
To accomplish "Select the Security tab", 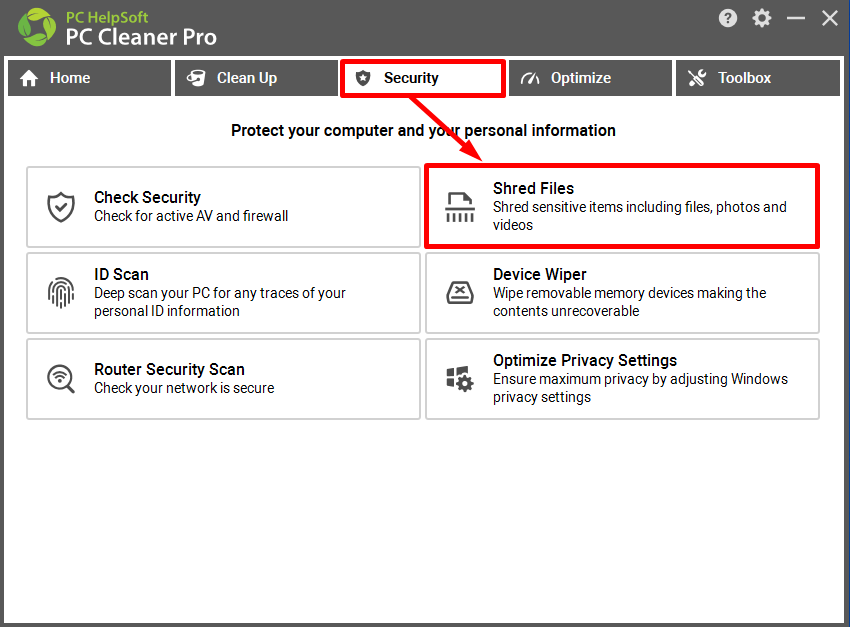I will click(x=423, y=78).
